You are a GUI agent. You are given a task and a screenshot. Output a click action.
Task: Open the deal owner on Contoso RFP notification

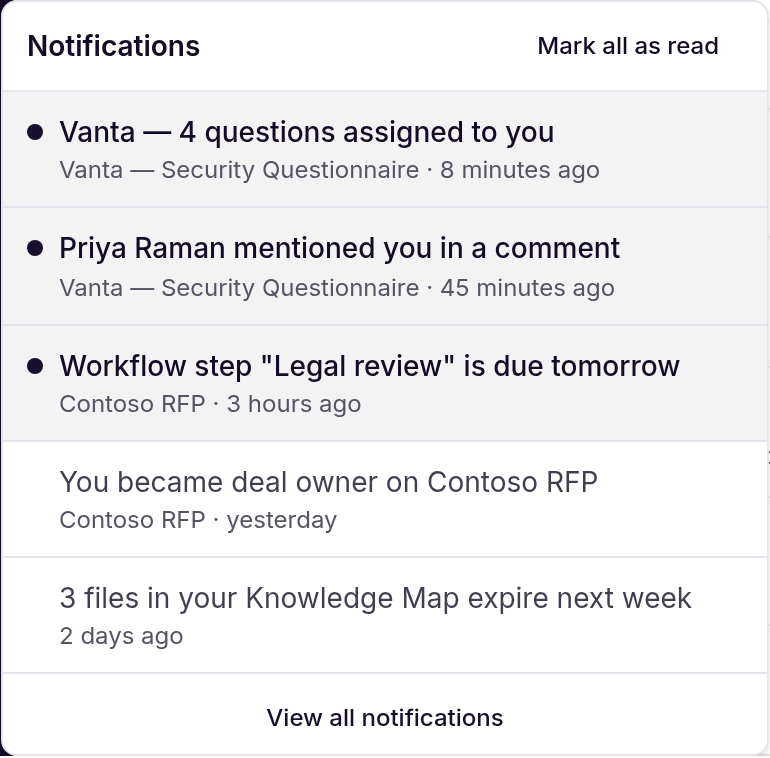[385, 499]
